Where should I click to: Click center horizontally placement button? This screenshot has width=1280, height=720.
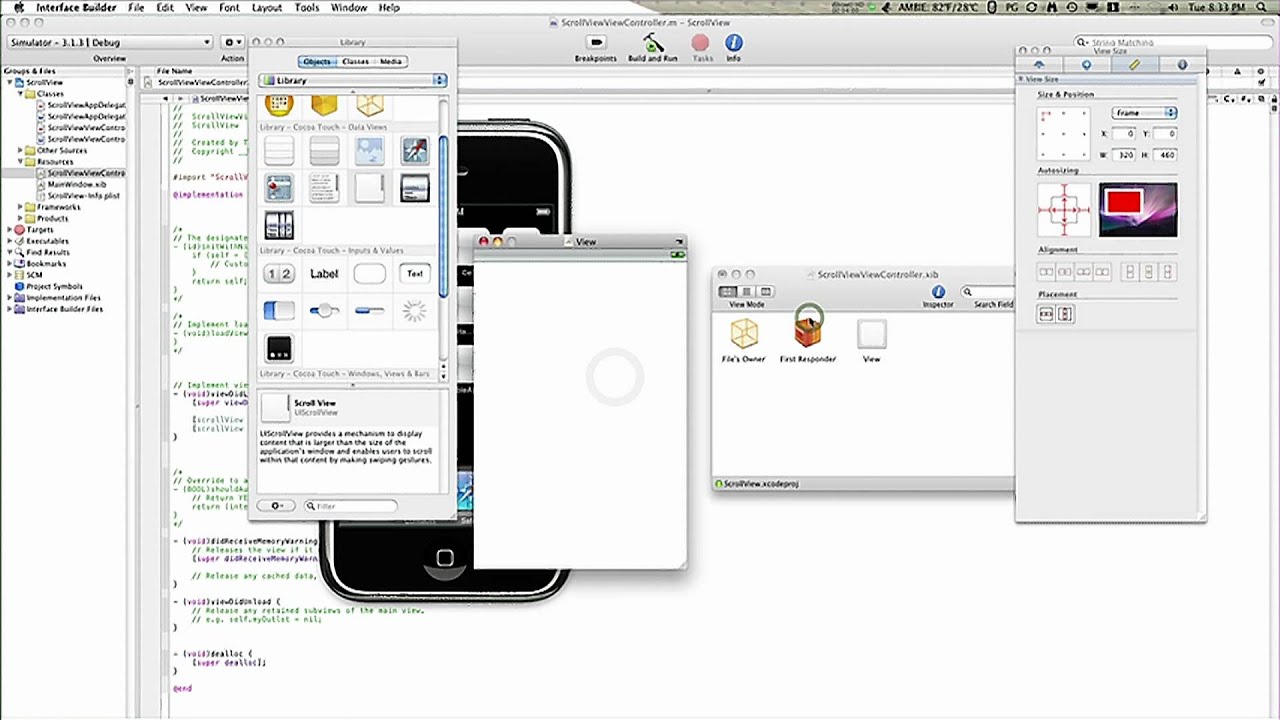(x=1046, y=314)
